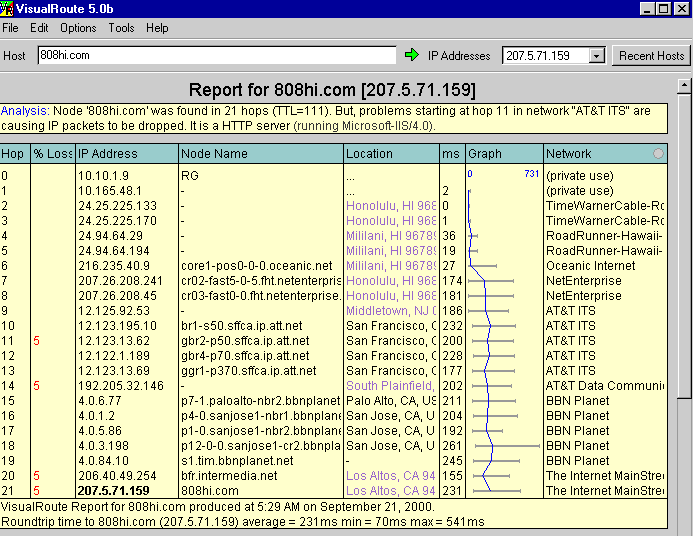Click the circle icon in Network header
Screen dimensions: 693x536
coord(658,153)
